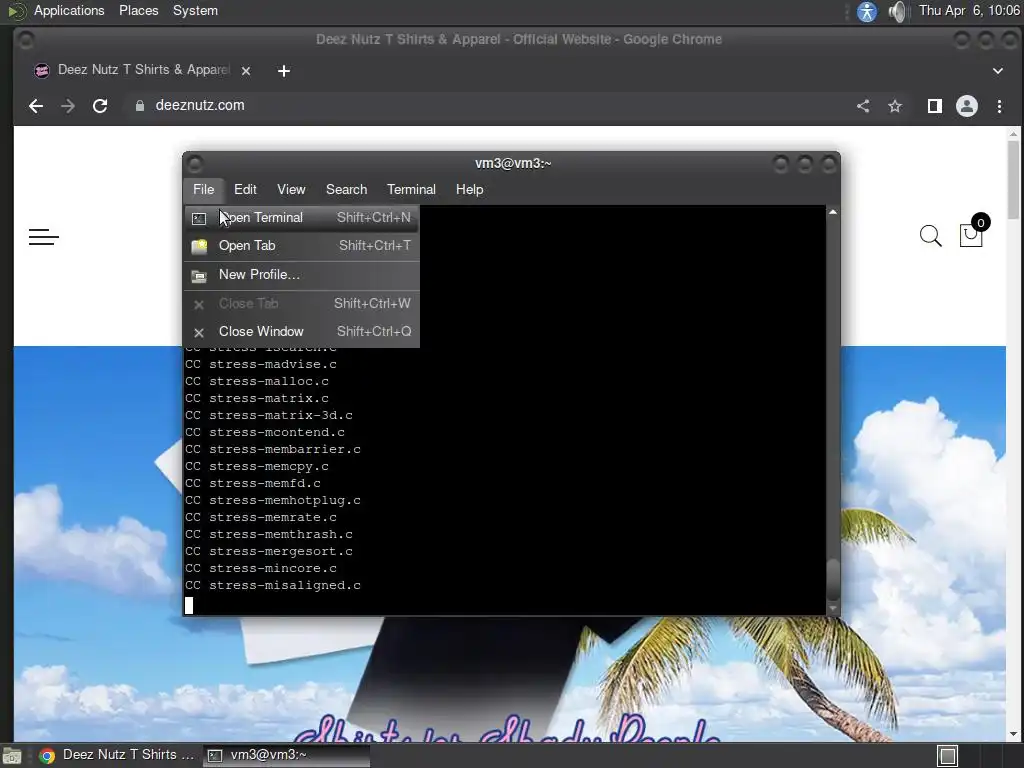Open the Applications menu
The width and height of the screenshot is (1024, 768).
69,10
